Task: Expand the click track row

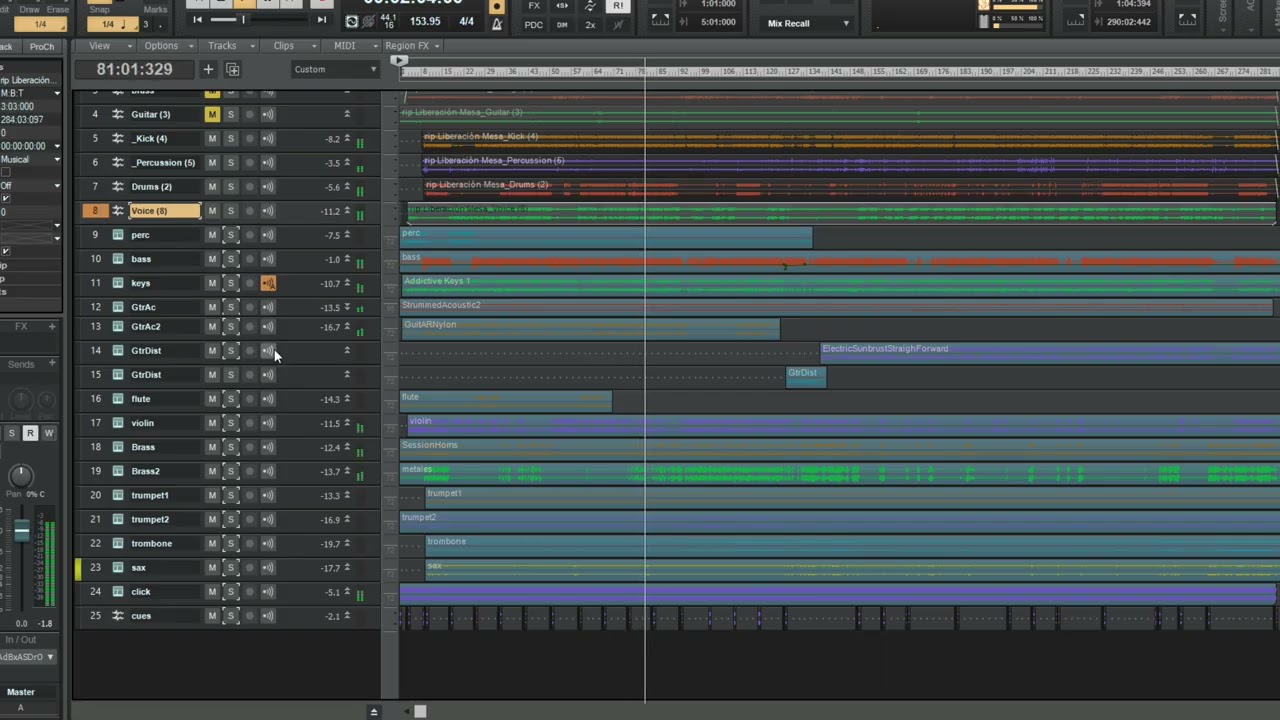Action: coord(347,591)
